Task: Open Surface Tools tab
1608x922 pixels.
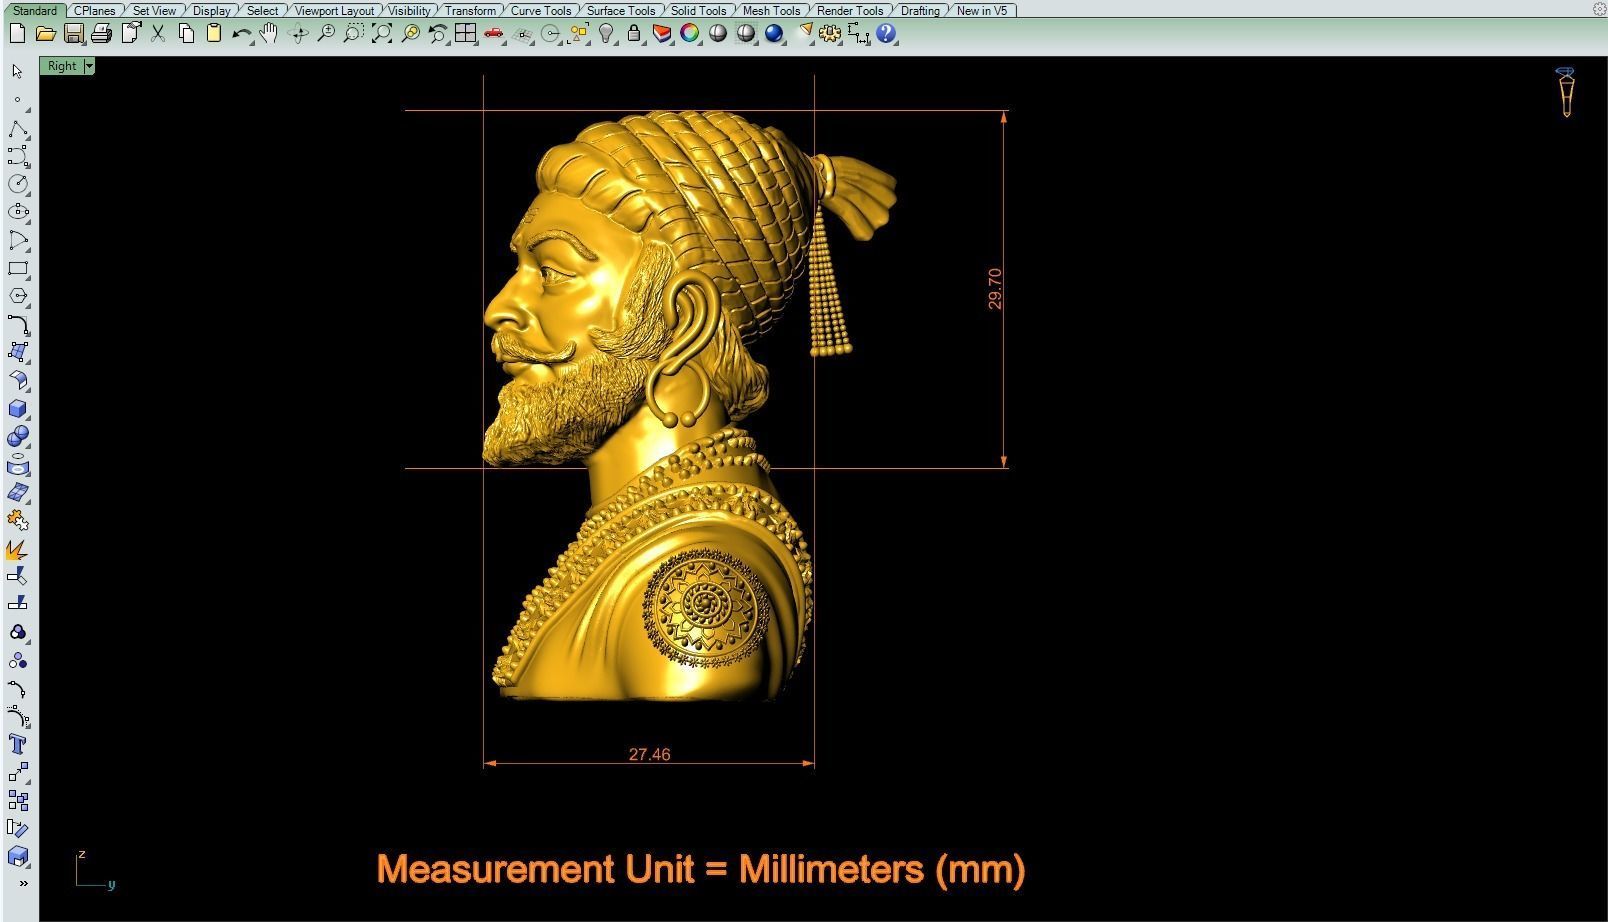Action: click(x=621, y=10)
